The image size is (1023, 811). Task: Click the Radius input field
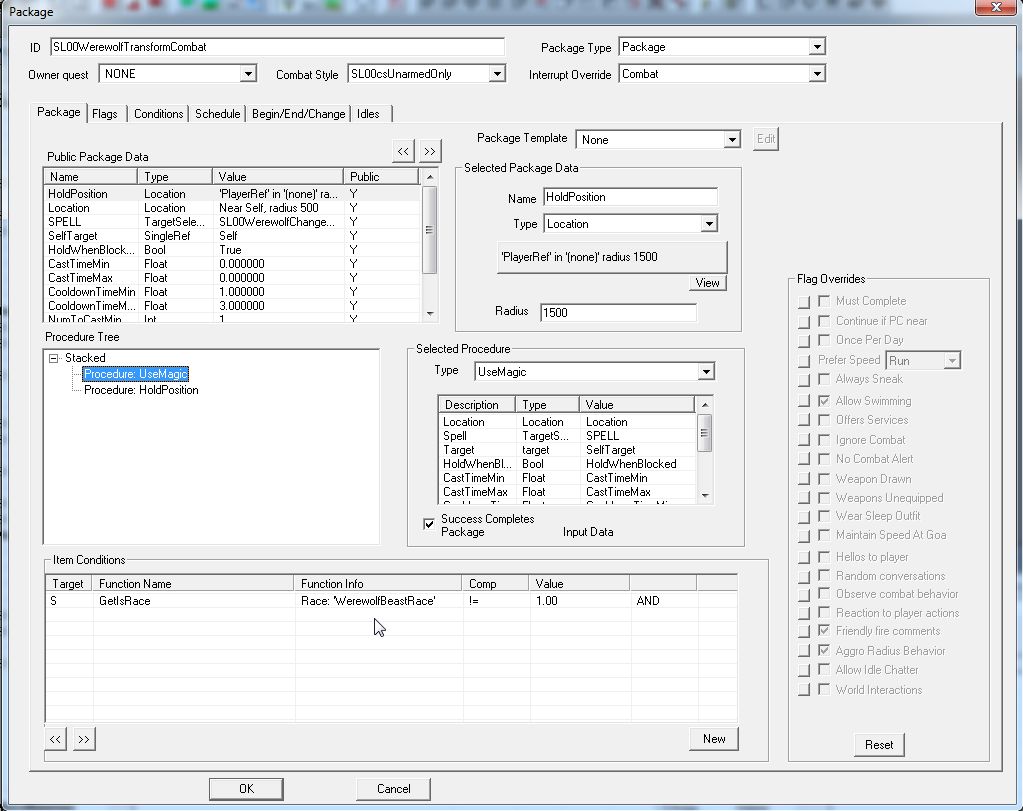tap(618, 313)
